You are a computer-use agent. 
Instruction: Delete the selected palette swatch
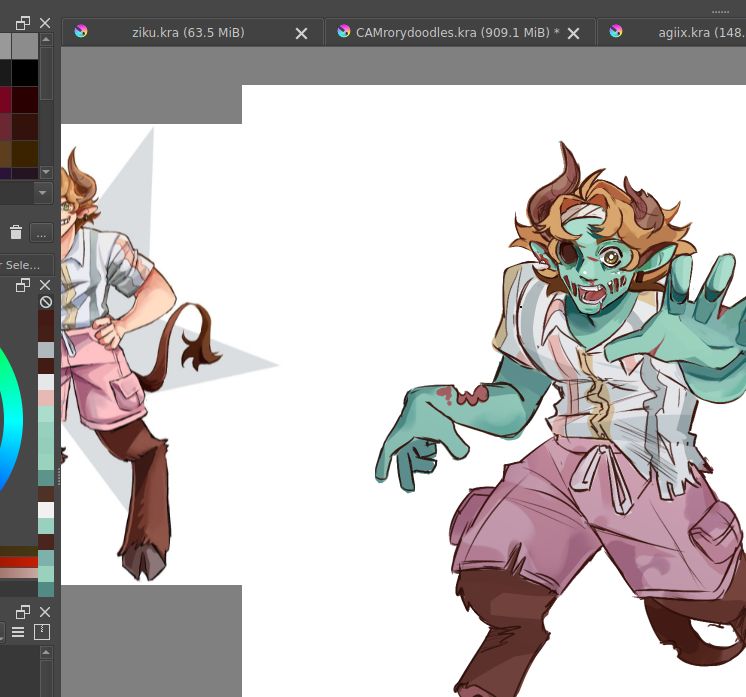pyautogui.click(x=16, y=233)
